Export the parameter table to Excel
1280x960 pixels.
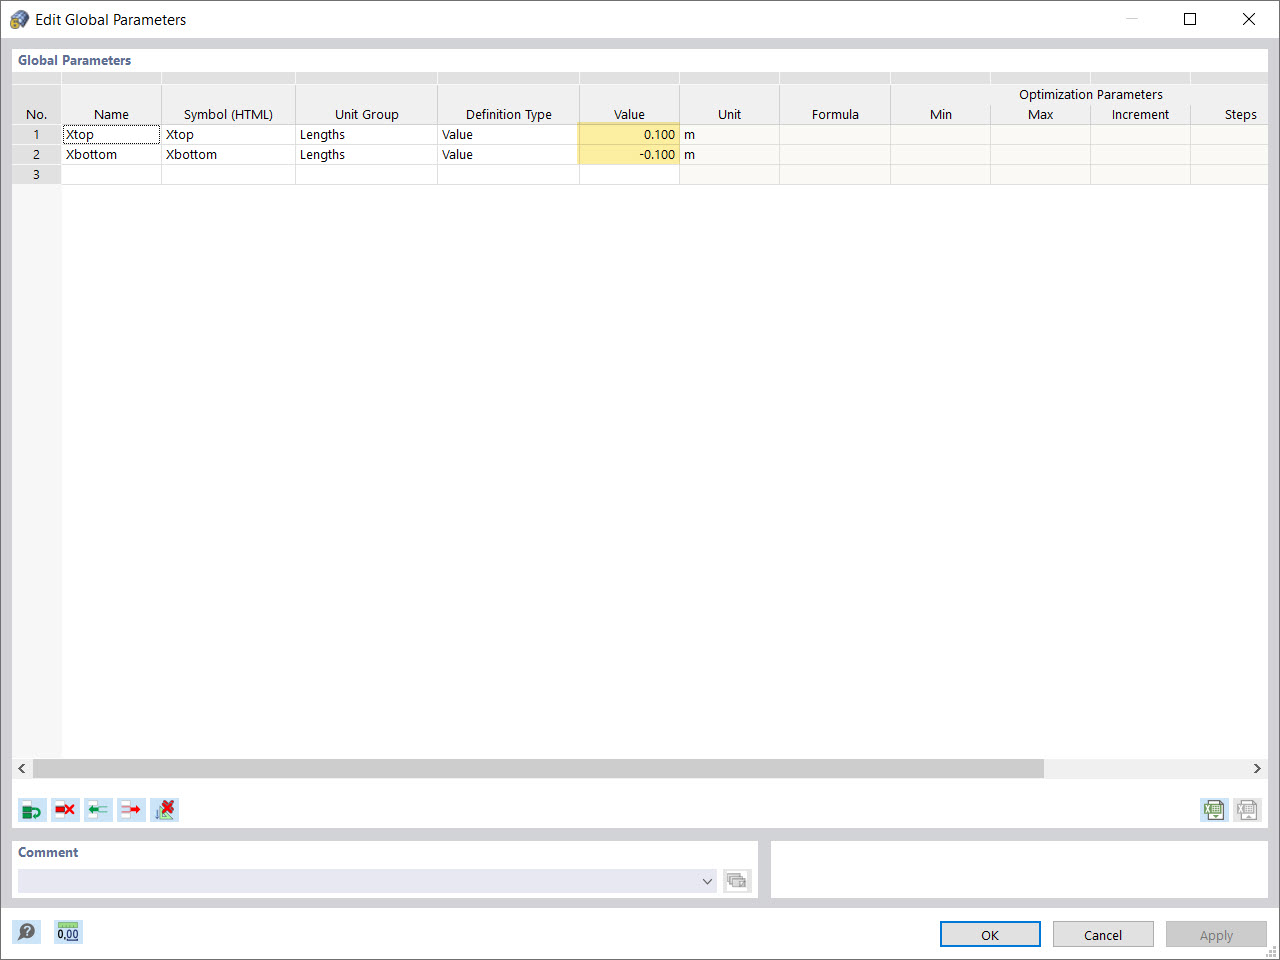pos(1213,810)
